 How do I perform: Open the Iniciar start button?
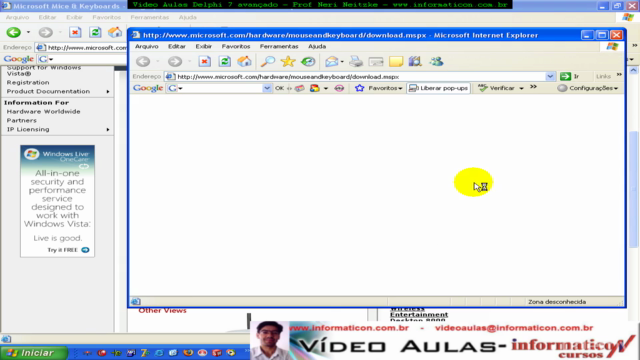pos(33,353)
